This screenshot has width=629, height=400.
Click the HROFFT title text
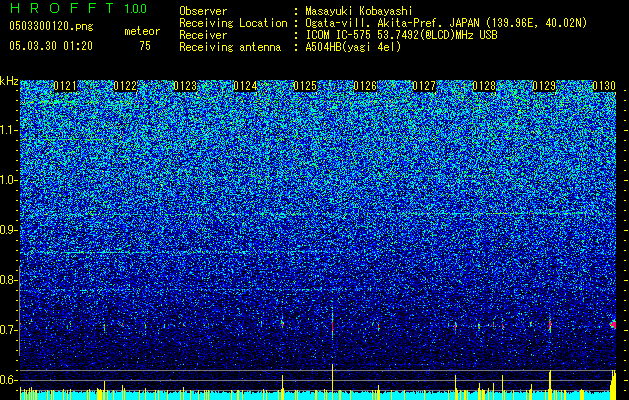(x=62, y=8)
